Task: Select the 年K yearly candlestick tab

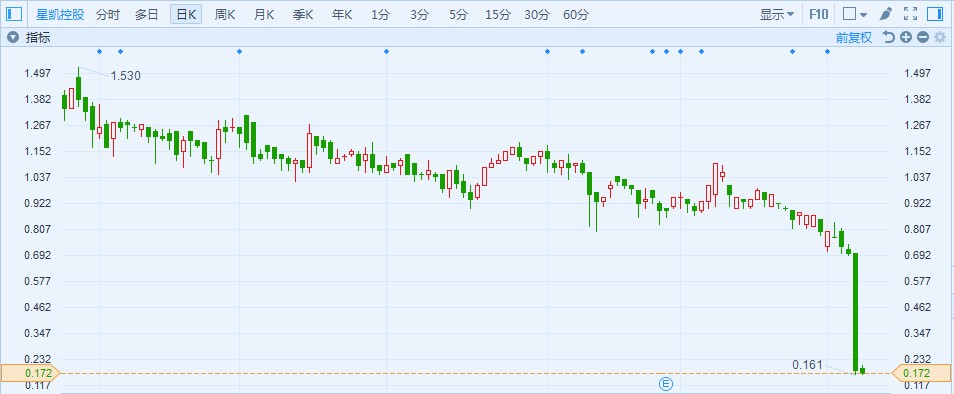Action: click(341, 15)
